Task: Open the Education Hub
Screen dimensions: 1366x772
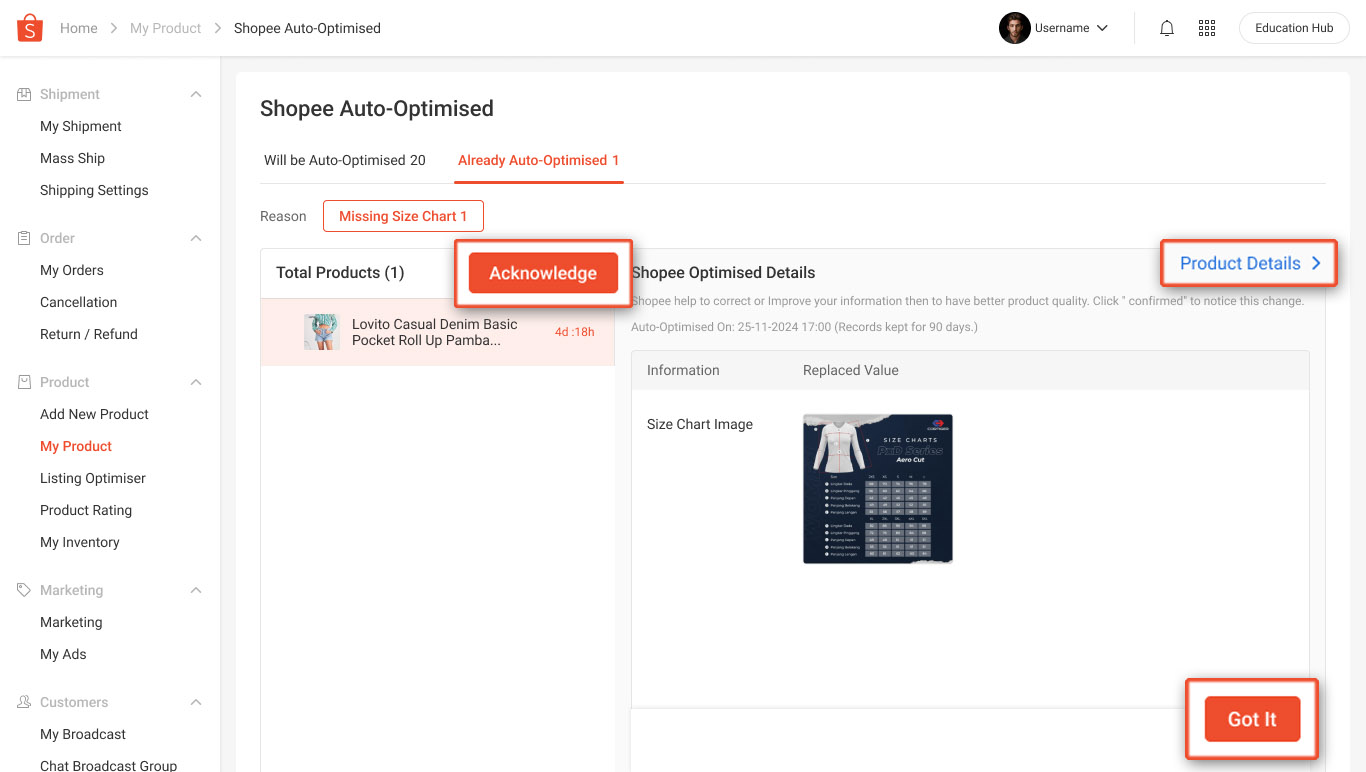Action: (x=1294, y=28)
